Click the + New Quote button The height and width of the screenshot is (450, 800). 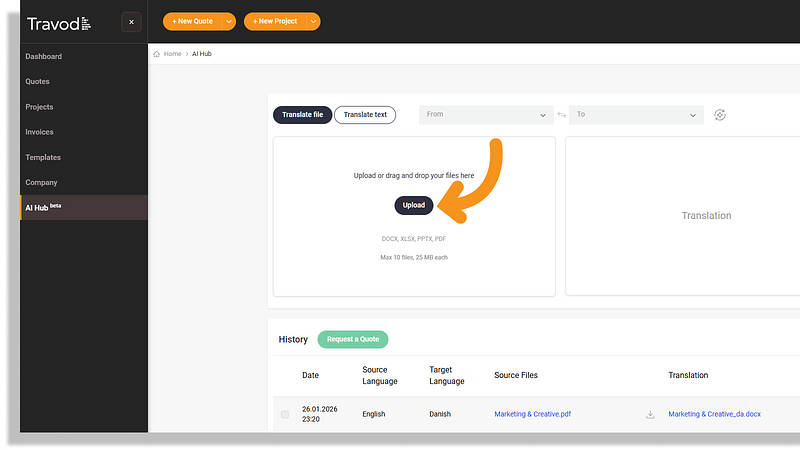(x=191, y=21)
